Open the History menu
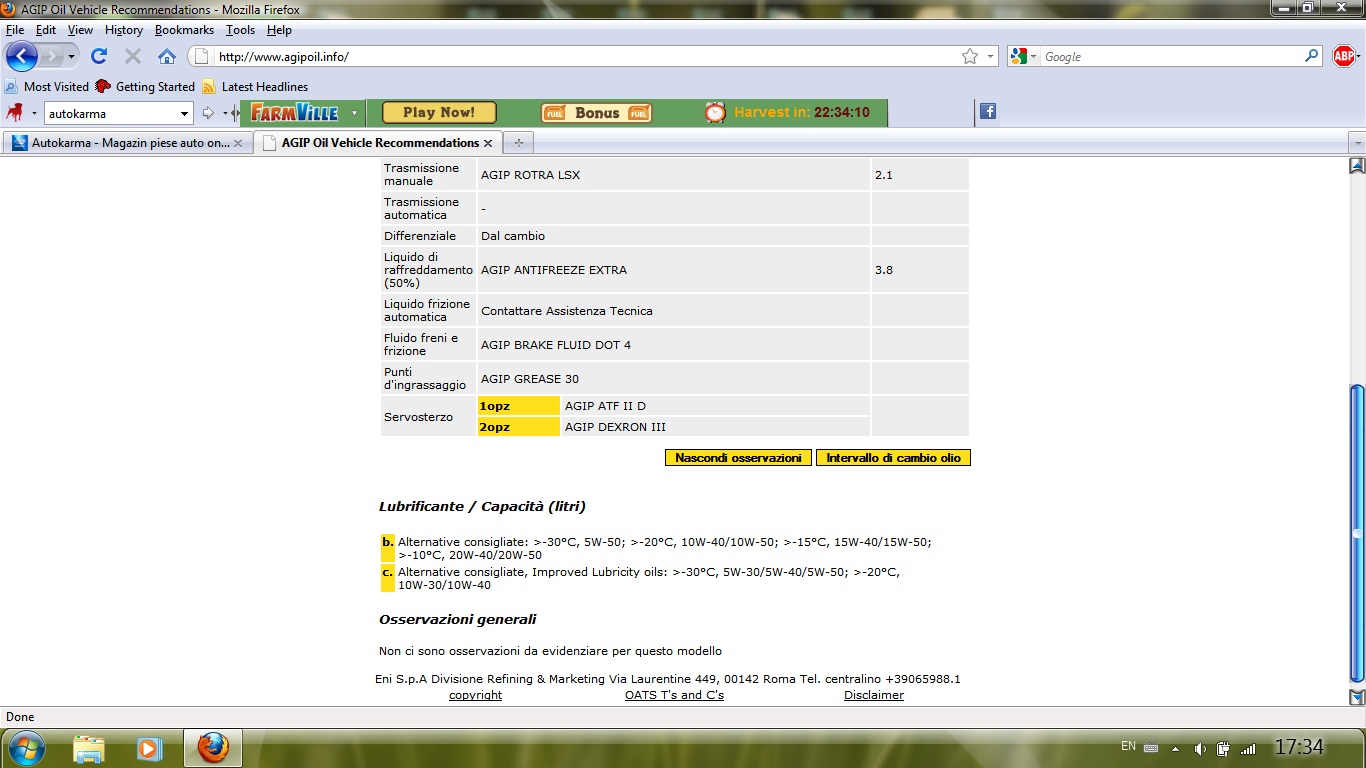 point(124,30)
